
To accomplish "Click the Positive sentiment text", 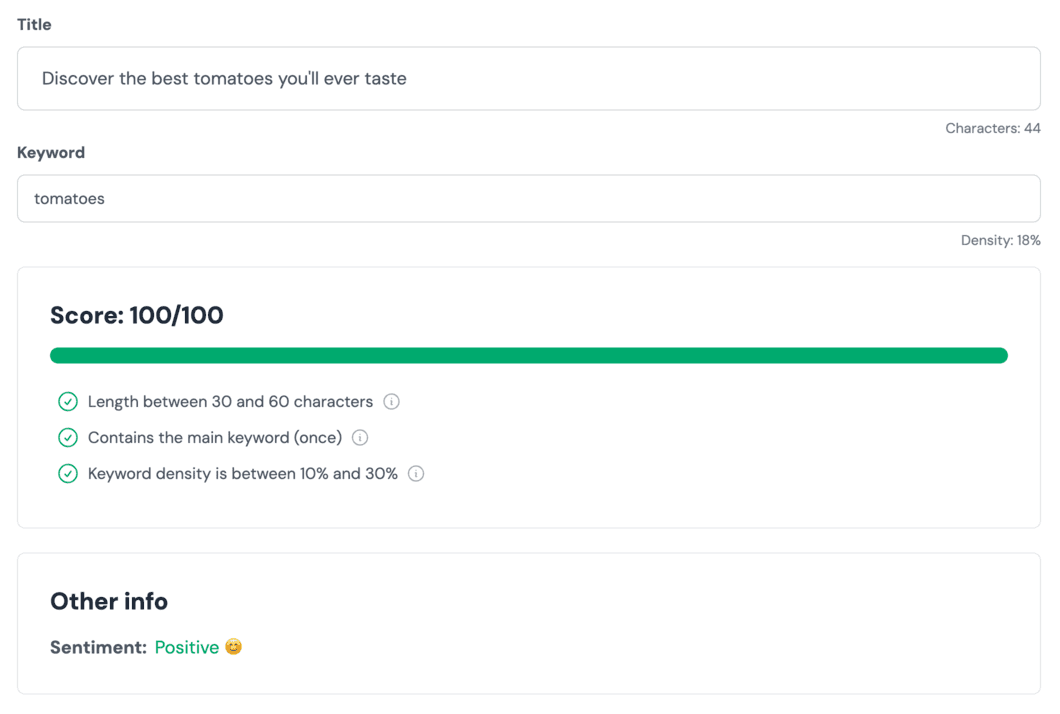I will click(187, 648).
